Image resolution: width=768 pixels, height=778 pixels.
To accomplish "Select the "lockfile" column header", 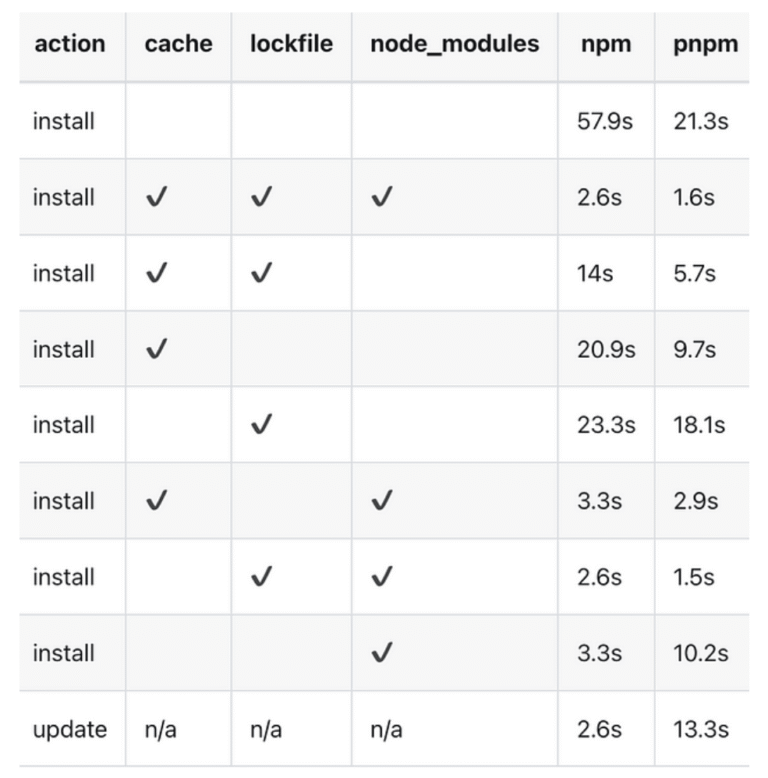I will pyautogui.click(x=291, y=44).
